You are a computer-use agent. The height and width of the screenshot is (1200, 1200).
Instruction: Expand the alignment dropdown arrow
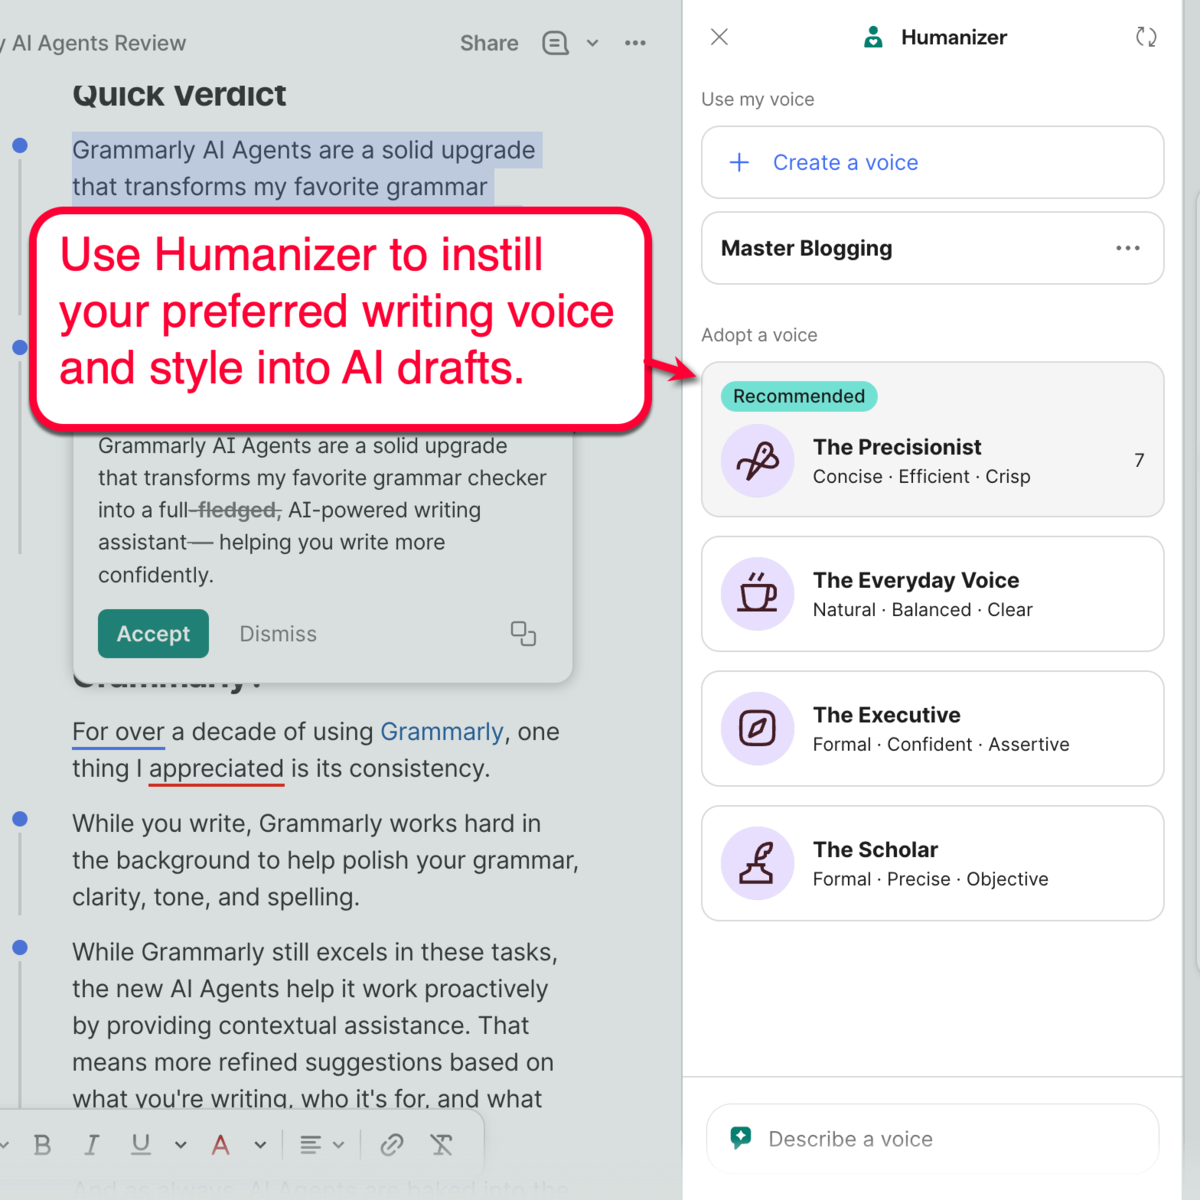(x=338, y=1145)
